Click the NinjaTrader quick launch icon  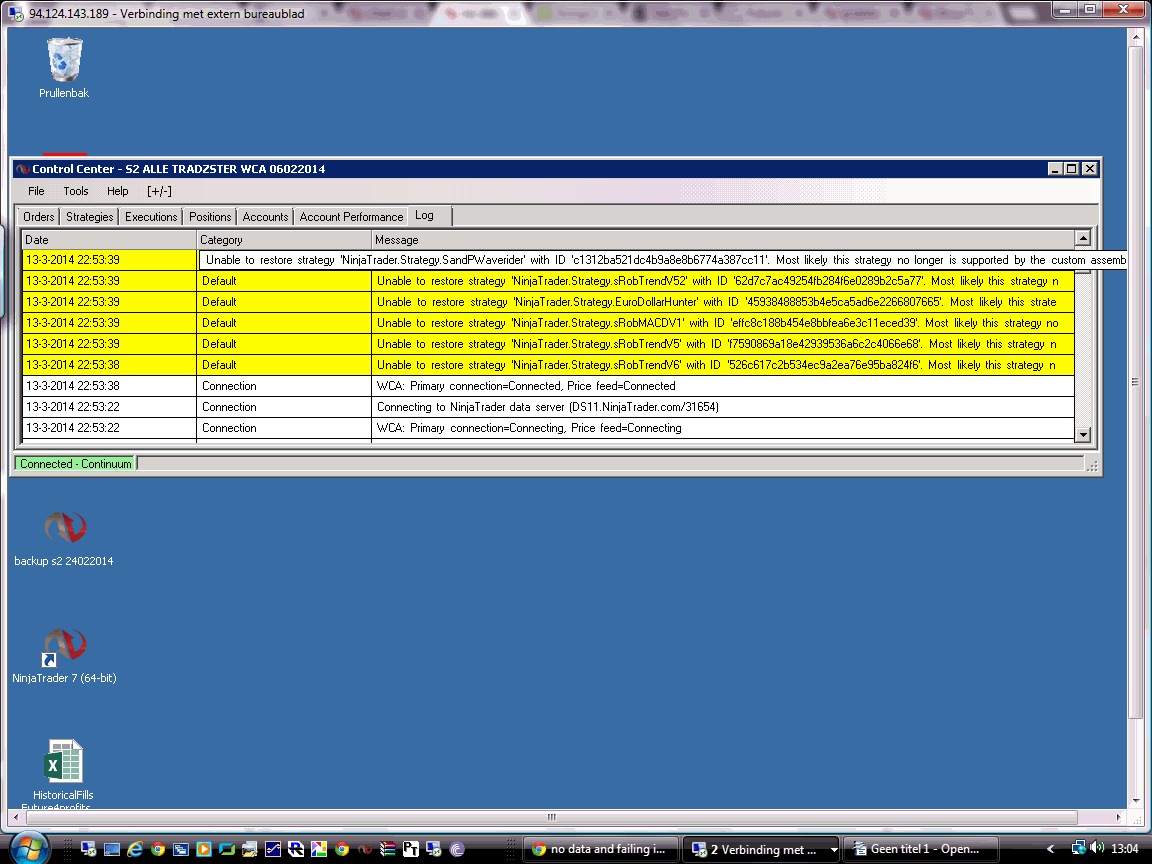click(x=365, y=849)
